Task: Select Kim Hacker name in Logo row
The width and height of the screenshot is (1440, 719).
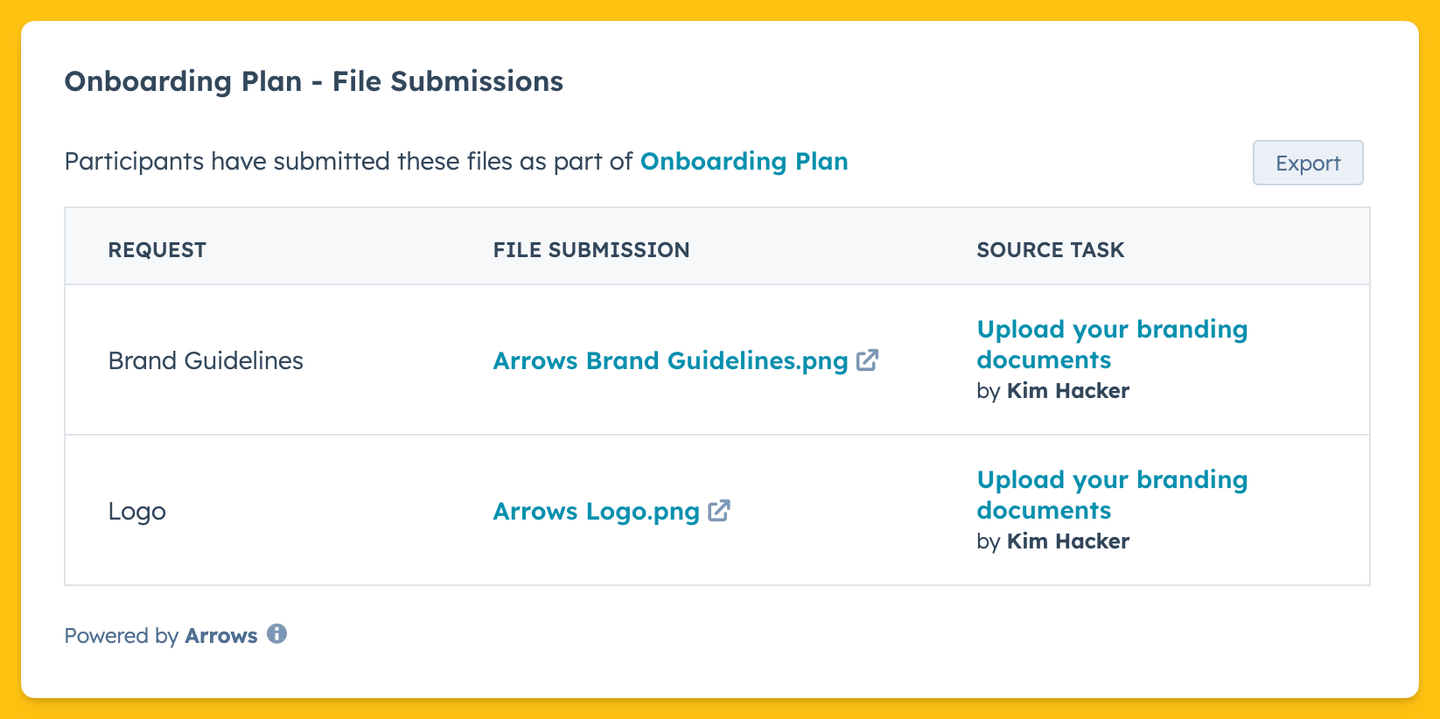Action: [x=1068, y=541]
